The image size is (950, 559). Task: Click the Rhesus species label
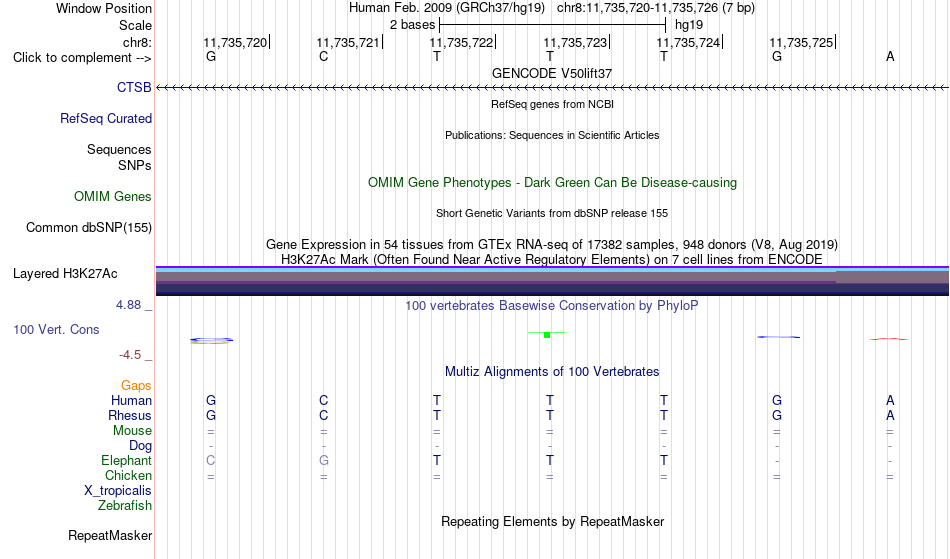[x=130, y=415]
